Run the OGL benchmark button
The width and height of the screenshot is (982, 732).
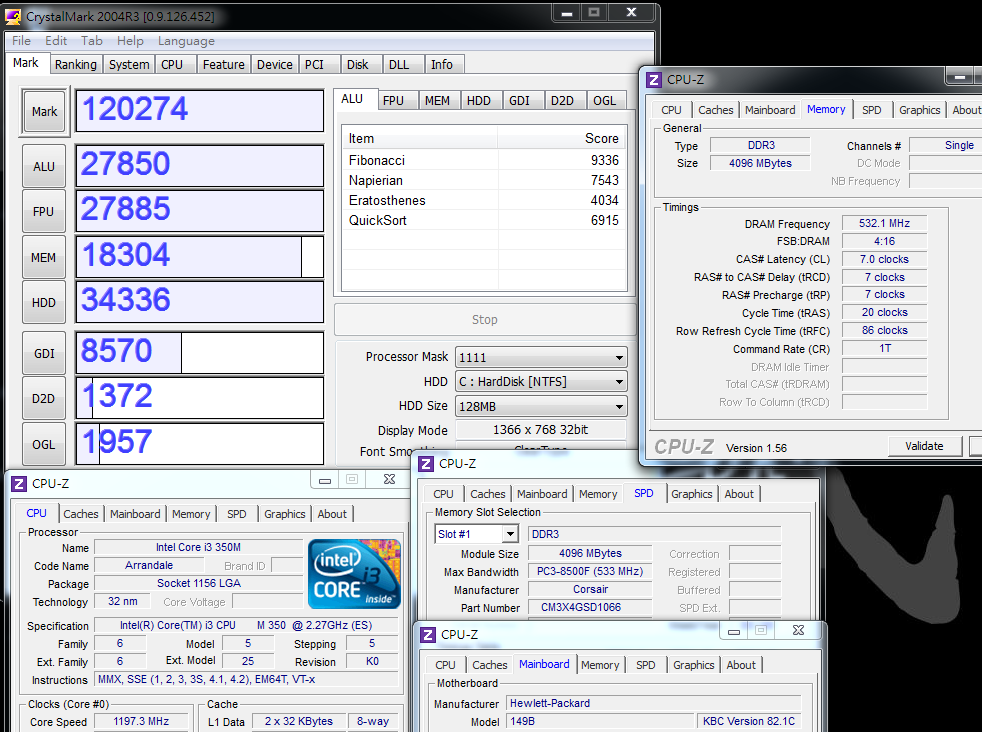click(x=44, y=445)
